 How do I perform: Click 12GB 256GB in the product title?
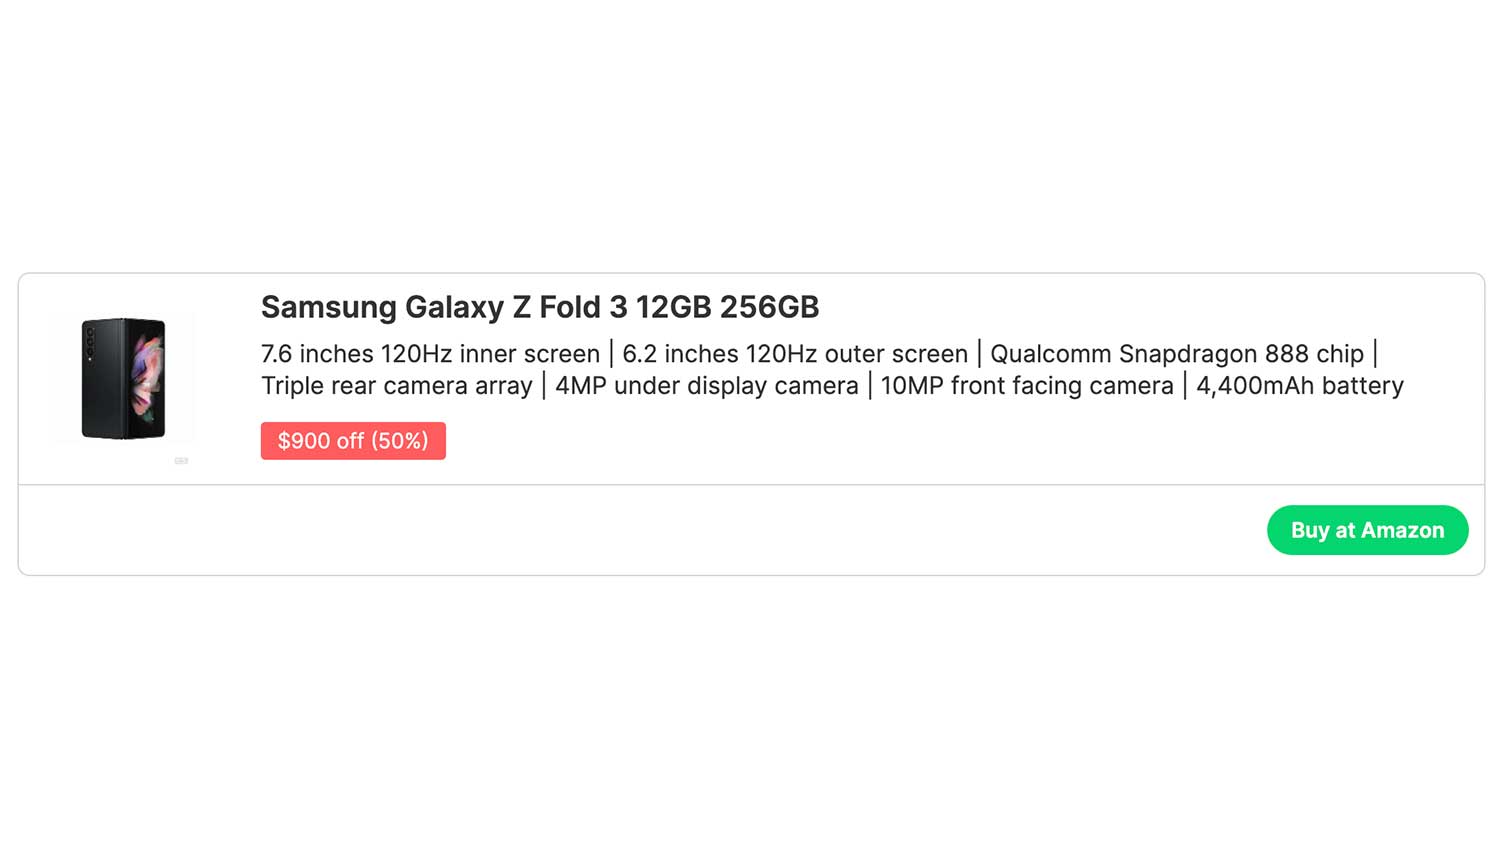pos(727,307)
